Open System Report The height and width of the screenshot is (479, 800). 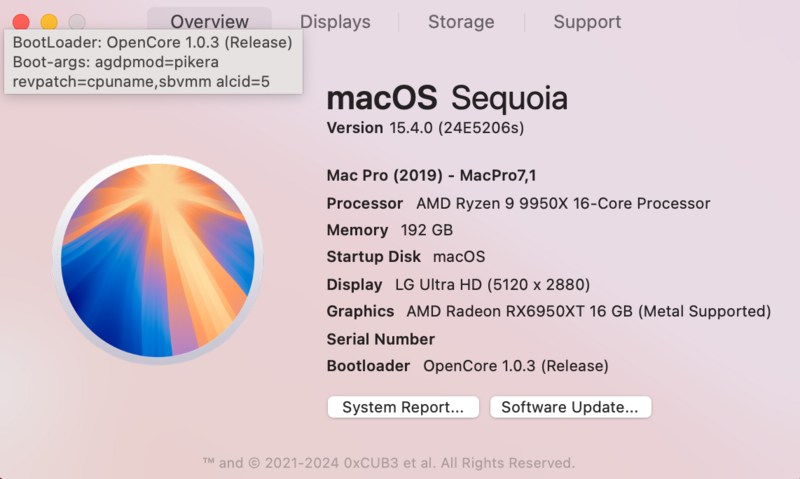click(403, 407)
